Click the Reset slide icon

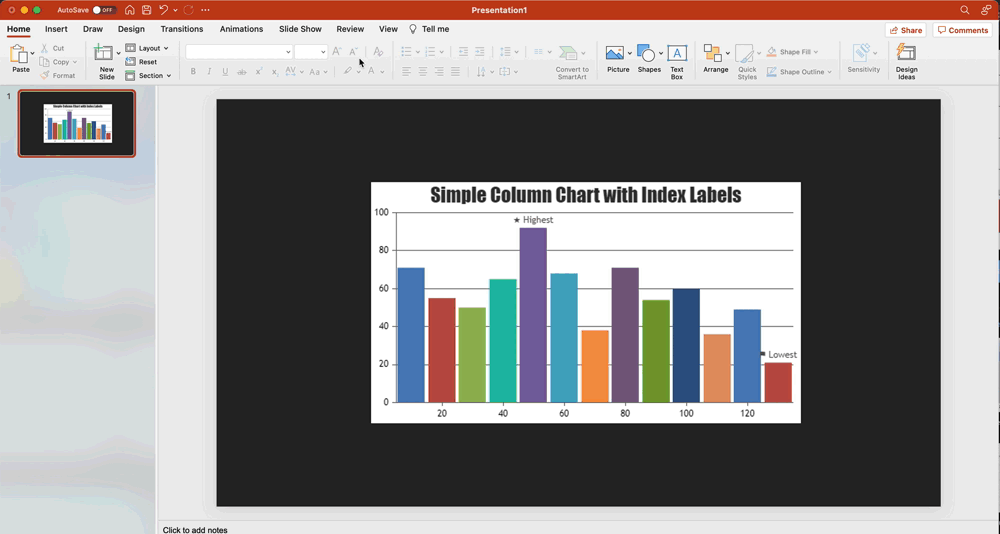click(x=130, y=62)
